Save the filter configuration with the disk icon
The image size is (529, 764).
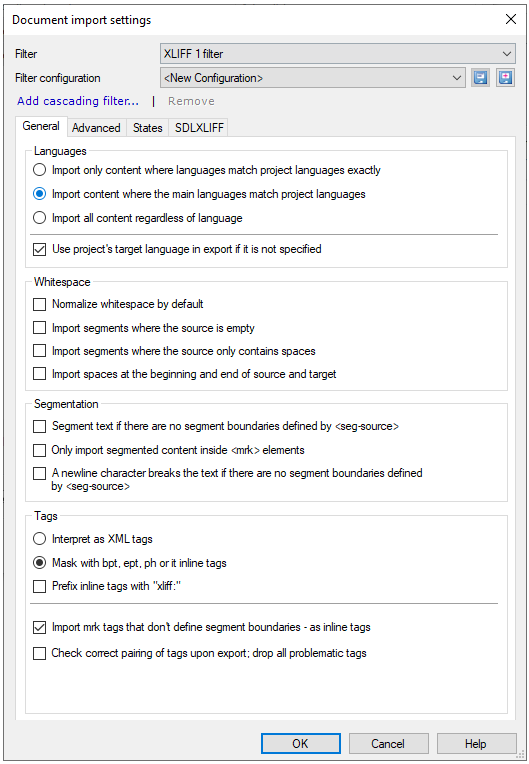[480, 78]
